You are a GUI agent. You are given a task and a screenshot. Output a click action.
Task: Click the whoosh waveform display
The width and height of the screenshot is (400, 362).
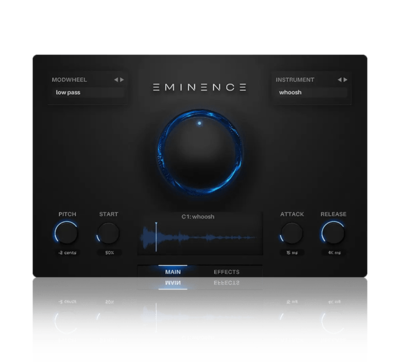(x=200, y=238)
